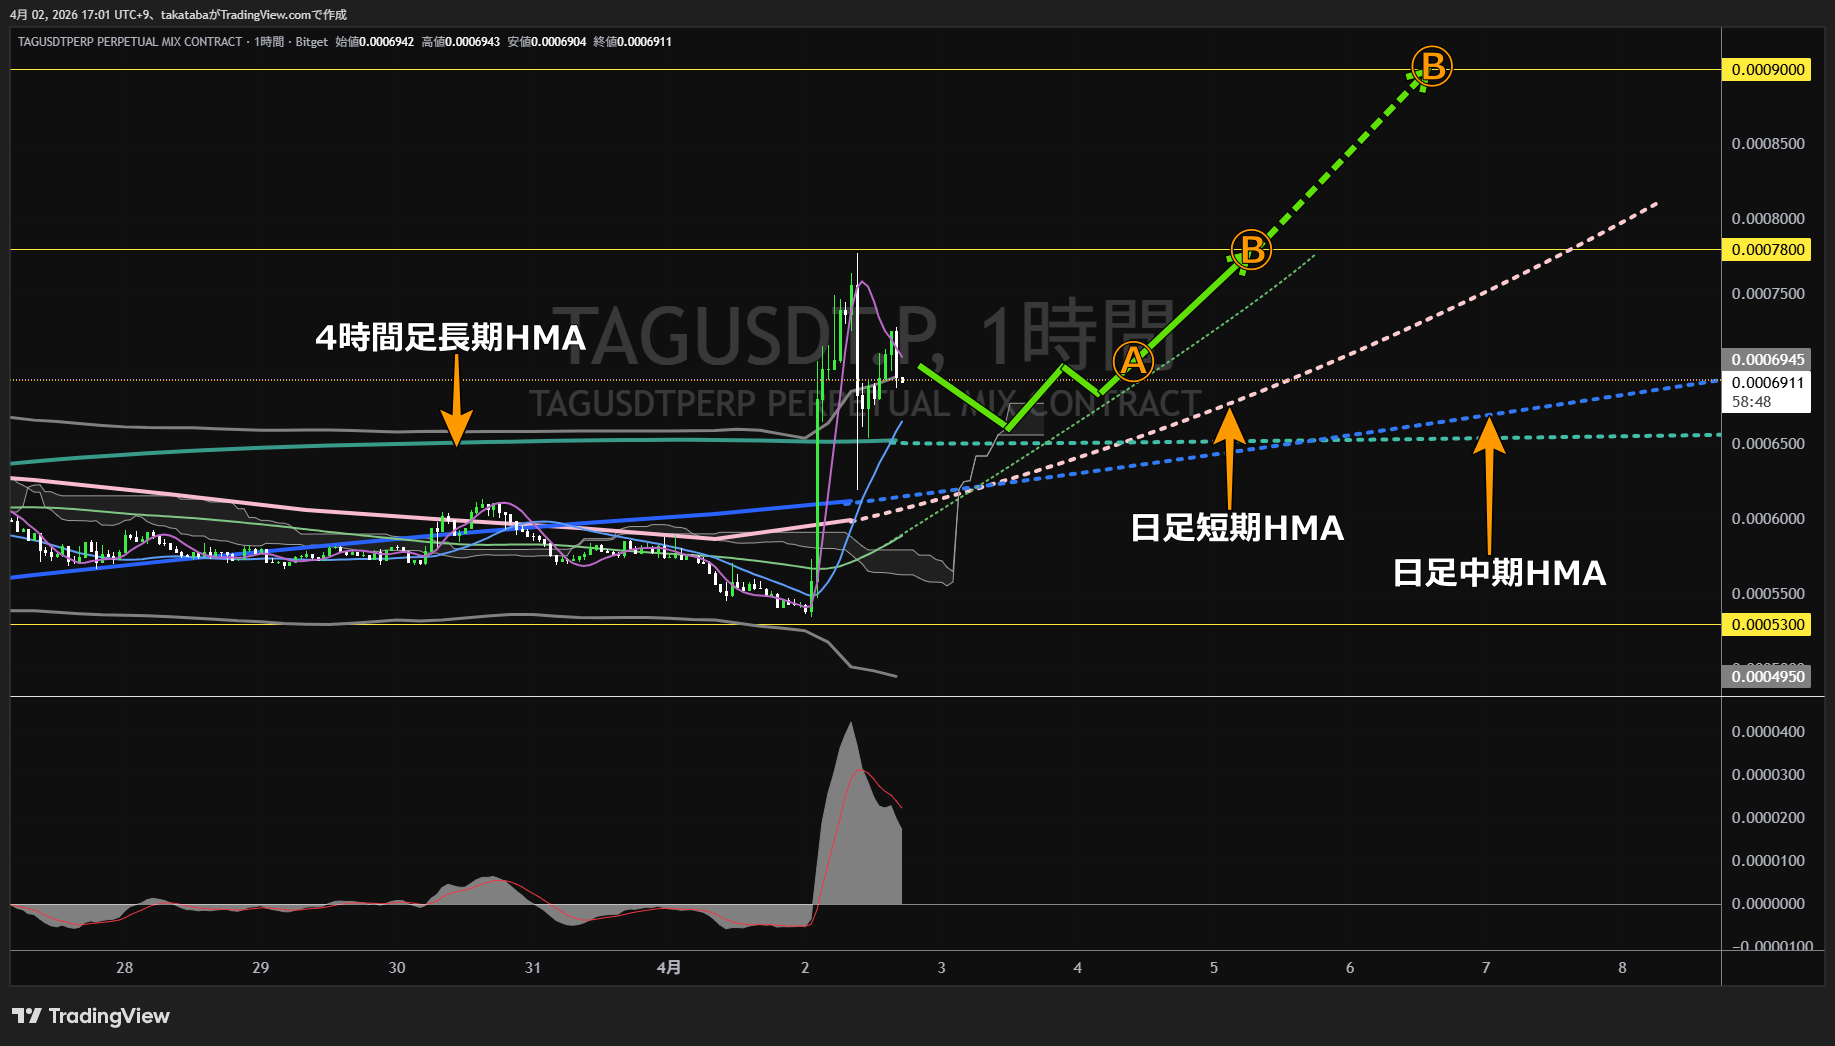Select the circled B marker near 0.0009000 line

pos(1432,67)
